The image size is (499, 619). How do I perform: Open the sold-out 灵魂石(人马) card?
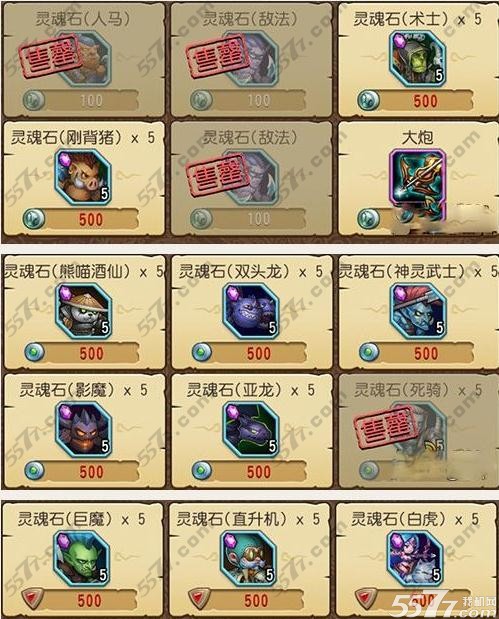click(x=83, y=60)
